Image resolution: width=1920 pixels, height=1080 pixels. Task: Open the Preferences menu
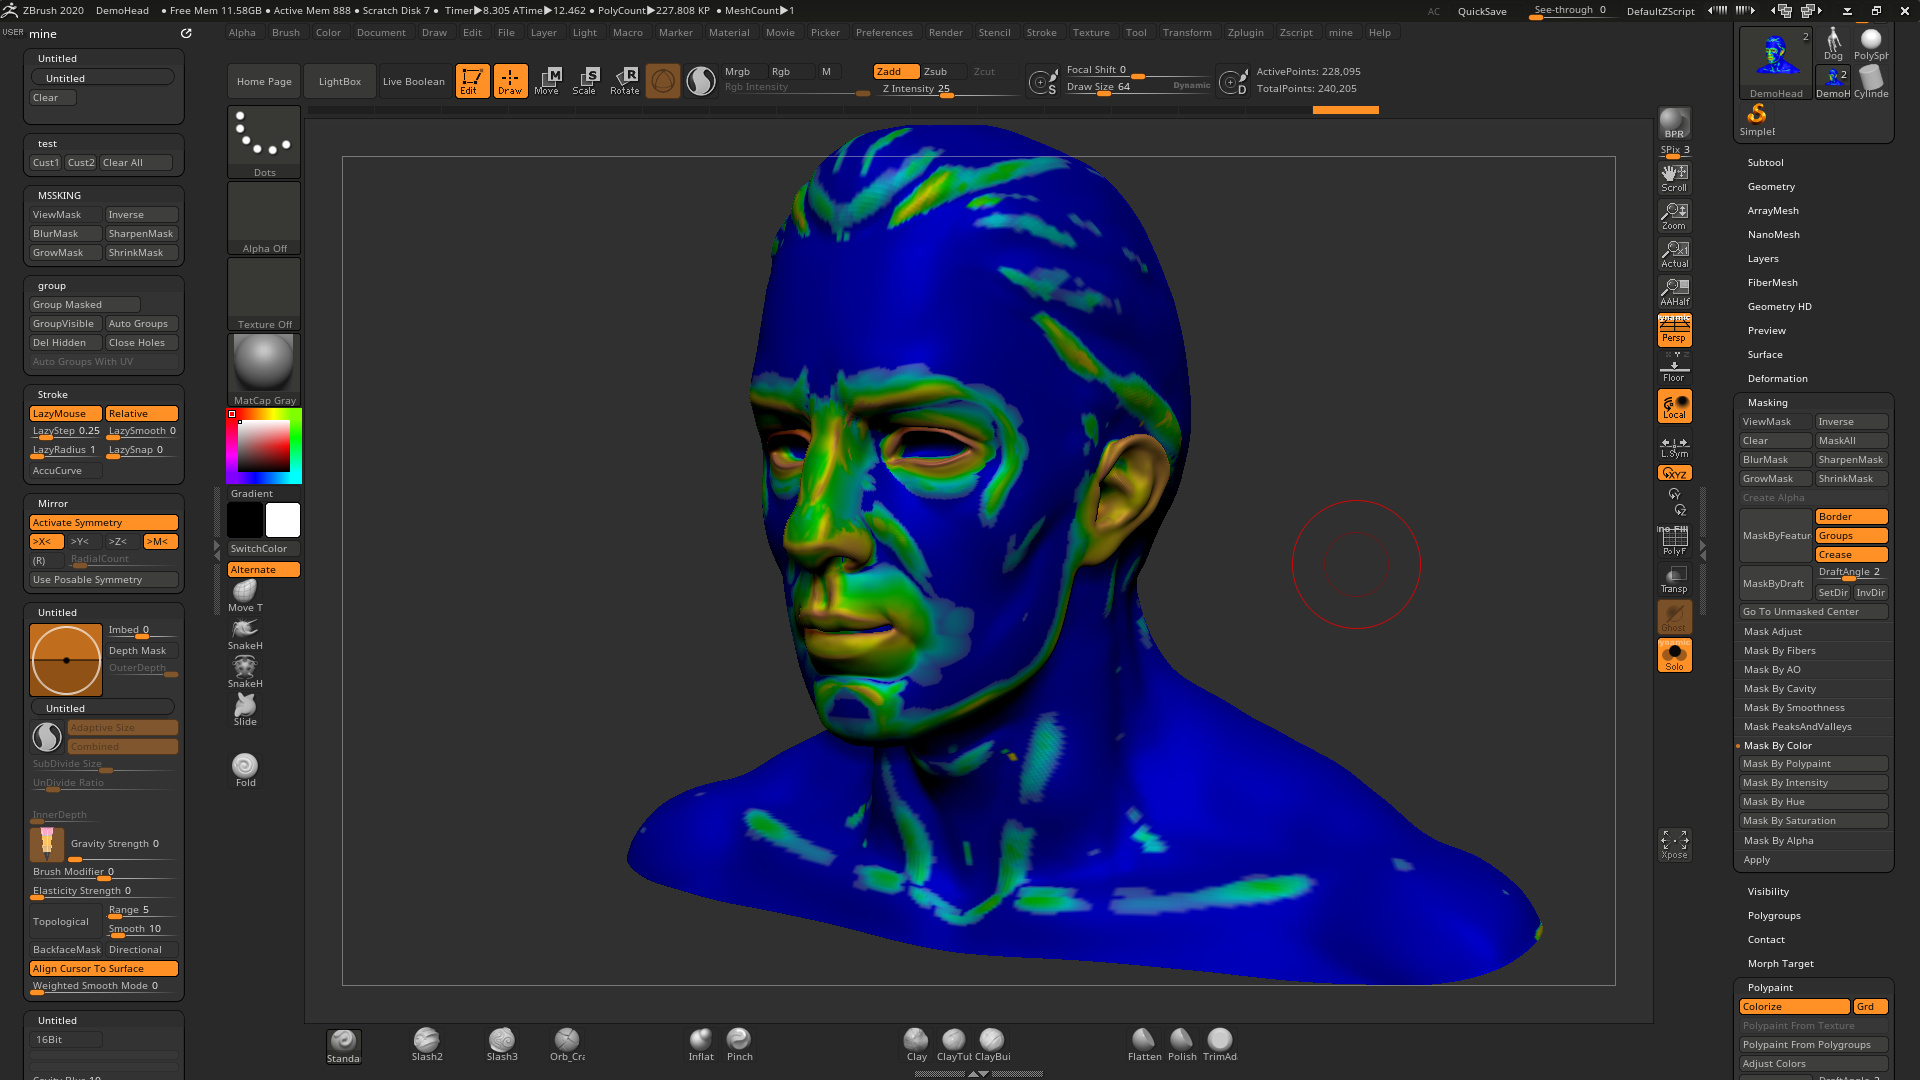pos(883,32)
